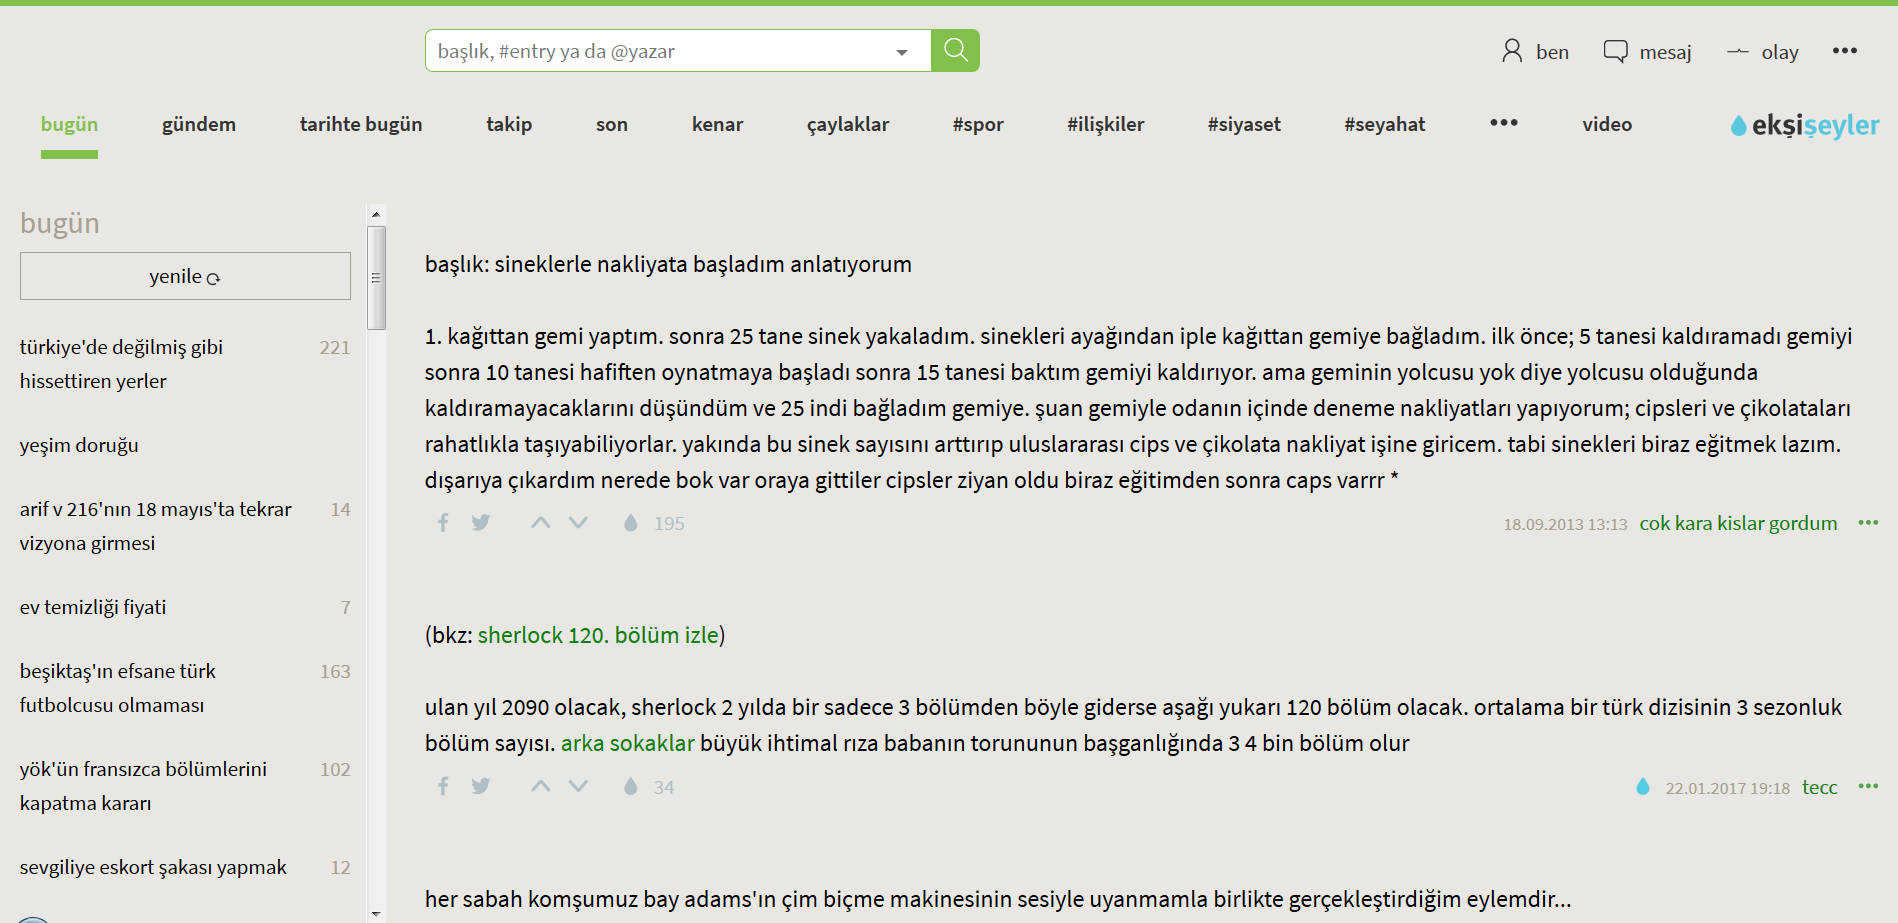Open the sherlock 120. bölüm izle link
This screenshot has height=923, width=1898.
(598, 634)
